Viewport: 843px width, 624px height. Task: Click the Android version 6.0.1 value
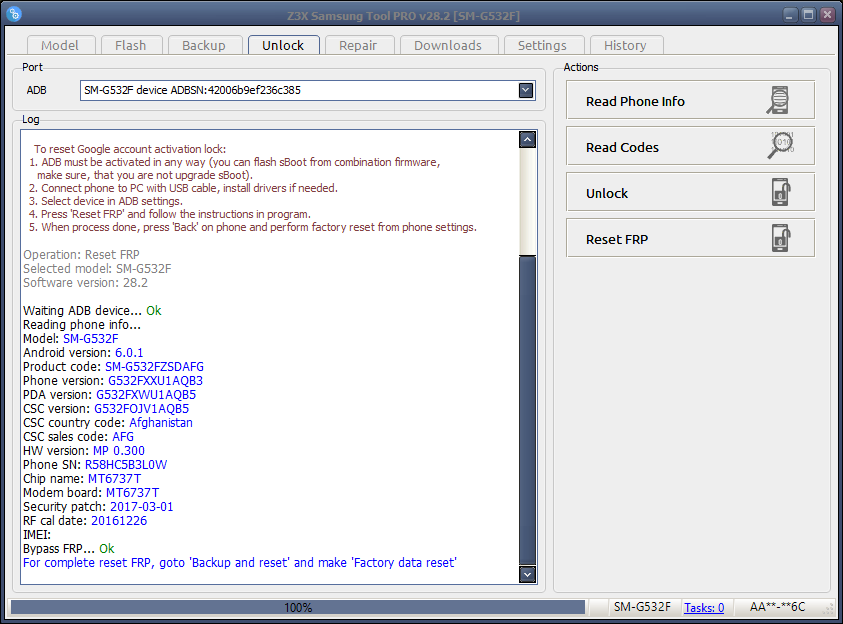pos(129,353)
